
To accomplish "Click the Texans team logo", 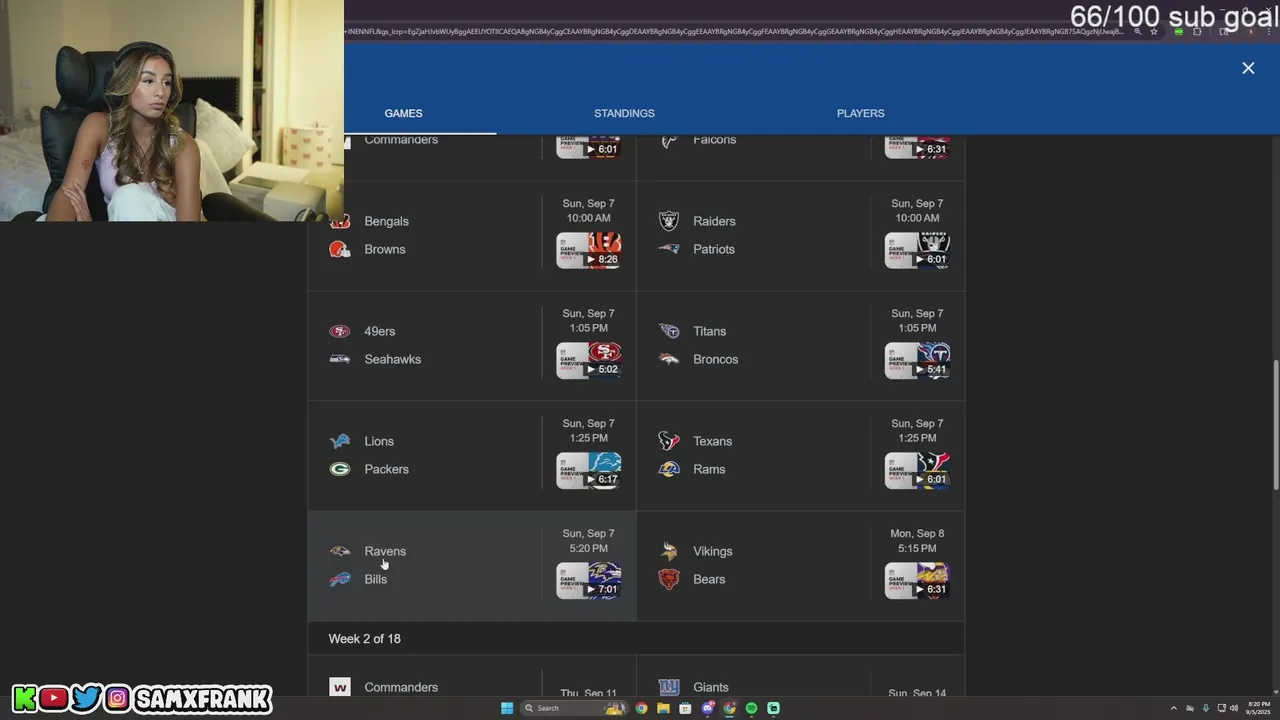I will click(x=669, y=441).
